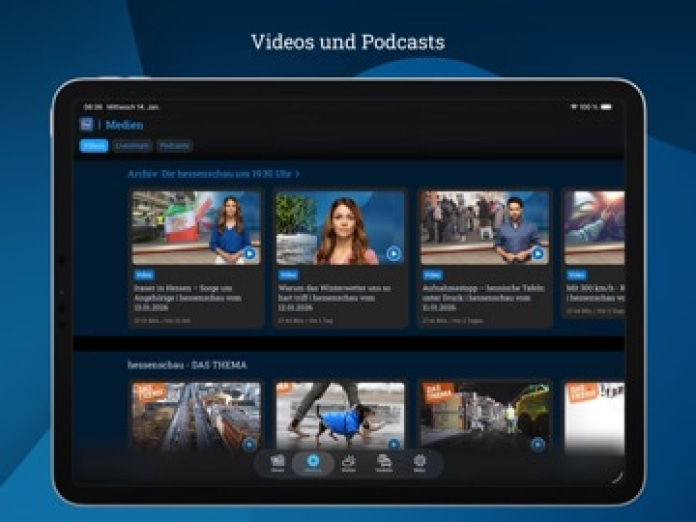
Task: Open thumbnail of male presenter with crowd
Action: (485, 228)
